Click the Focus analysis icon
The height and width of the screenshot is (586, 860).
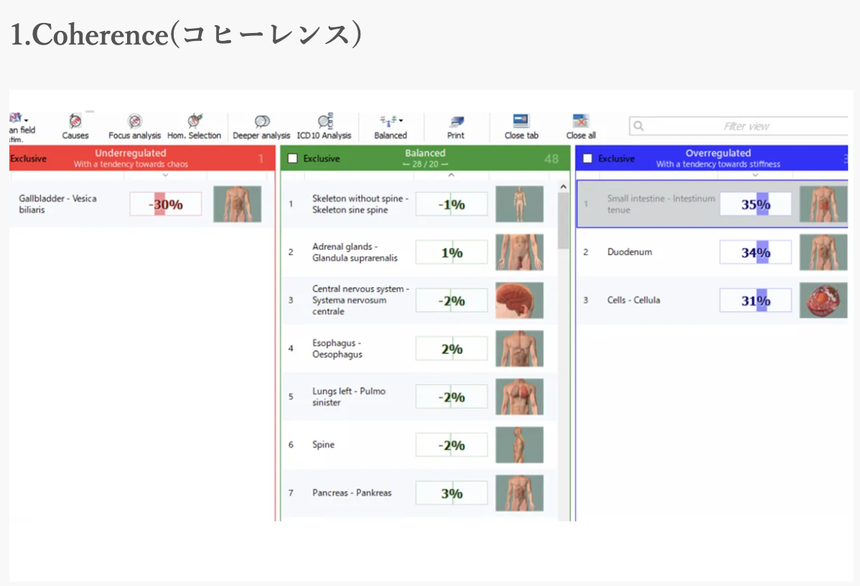[x=134, y=125]
